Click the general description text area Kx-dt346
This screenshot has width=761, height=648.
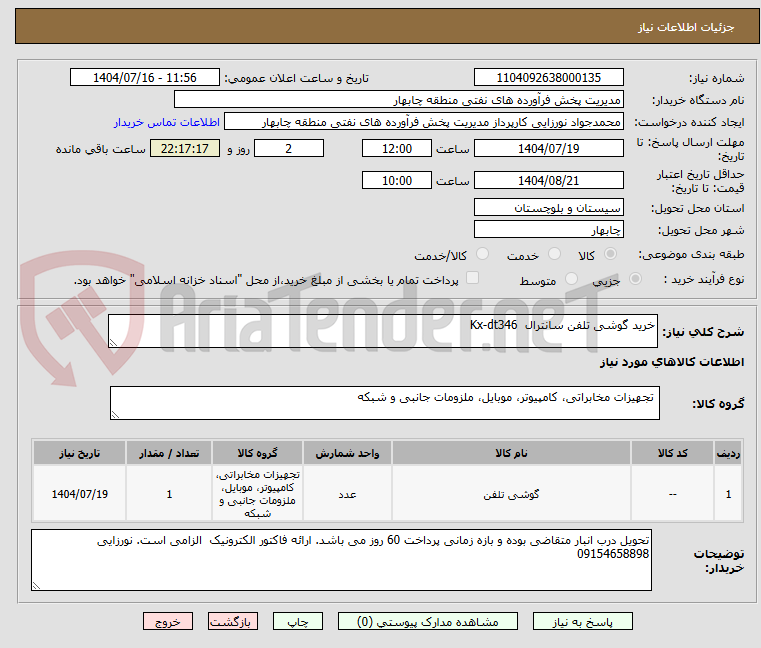click(x=383, y=331)
